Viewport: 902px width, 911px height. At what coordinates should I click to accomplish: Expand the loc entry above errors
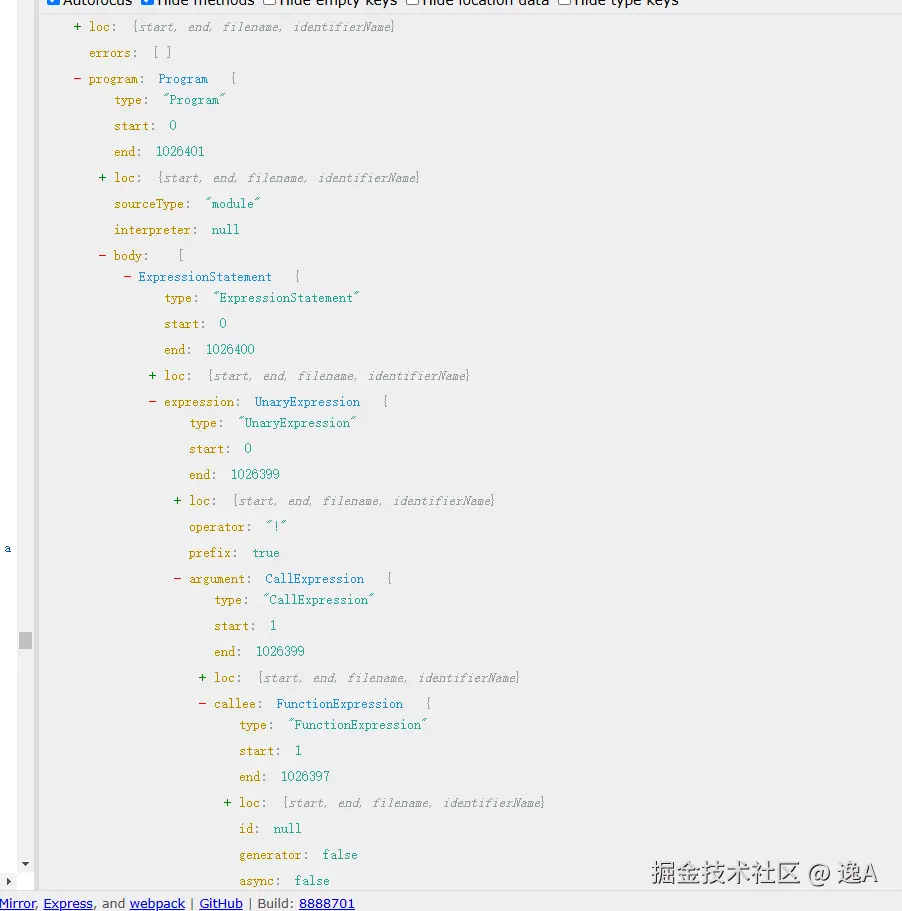pos(77,27)
